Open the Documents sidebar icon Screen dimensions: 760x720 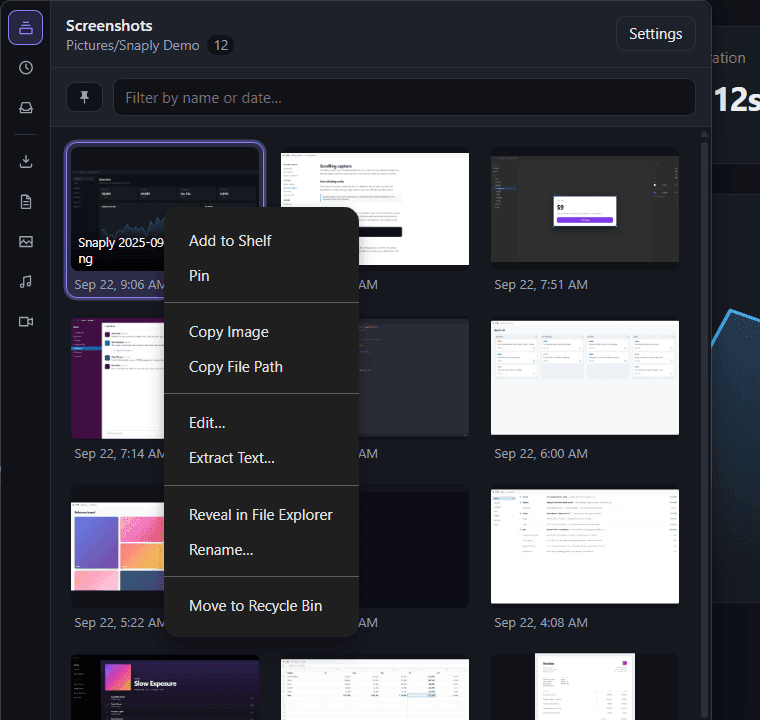[26, 201]
